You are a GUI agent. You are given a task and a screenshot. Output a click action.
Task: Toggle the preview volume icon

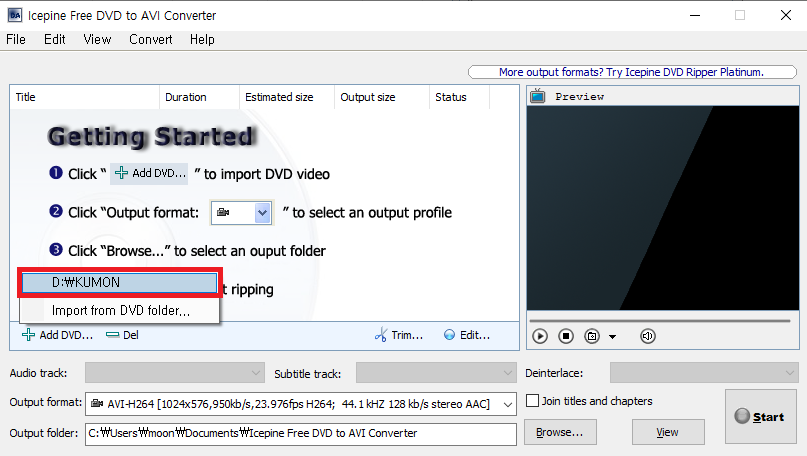(647, 336)
